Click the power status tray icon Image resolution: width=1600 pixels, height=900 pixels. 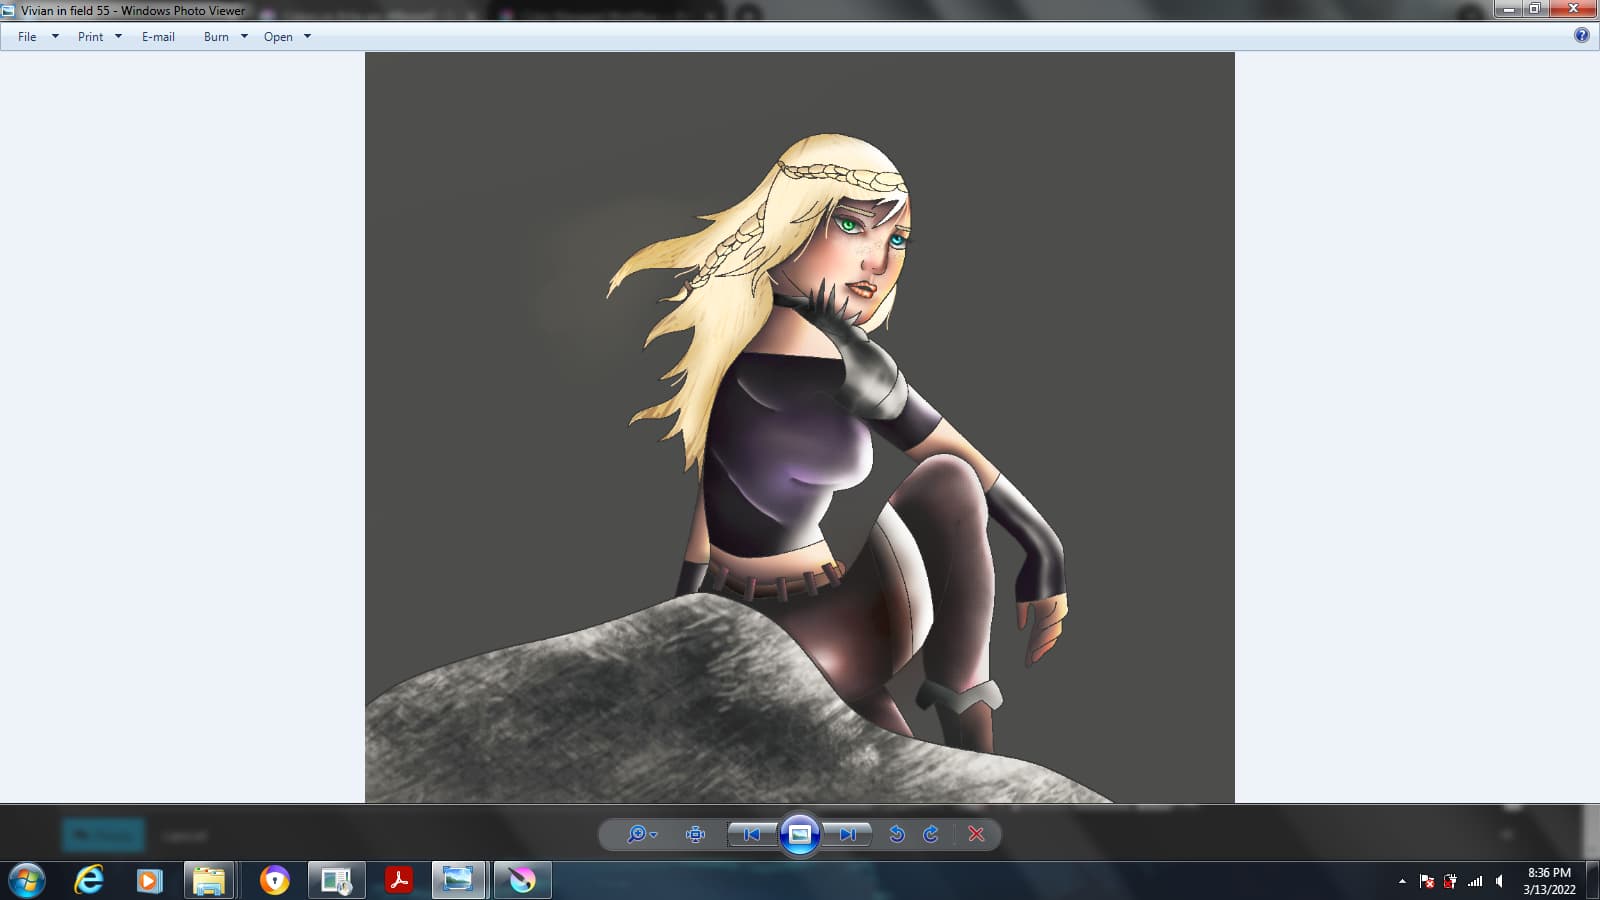(x=1450, y=881)
